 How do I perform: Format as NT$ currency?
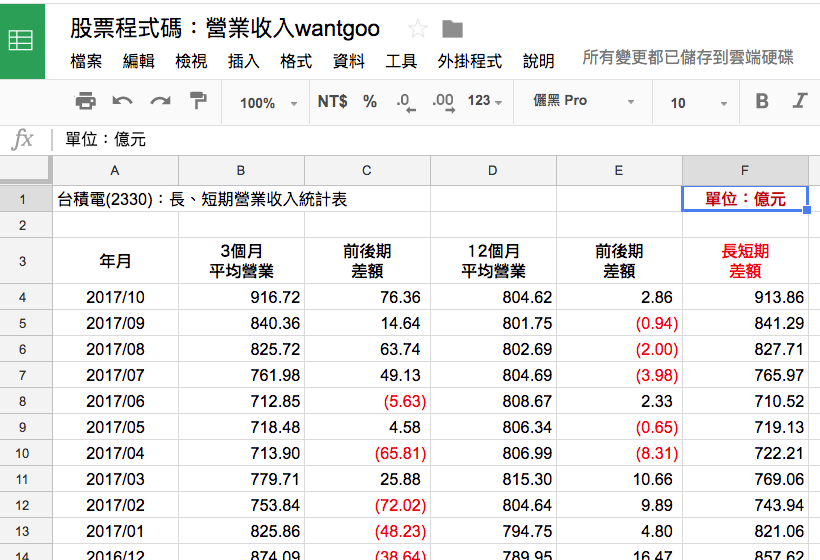[333, 101]
